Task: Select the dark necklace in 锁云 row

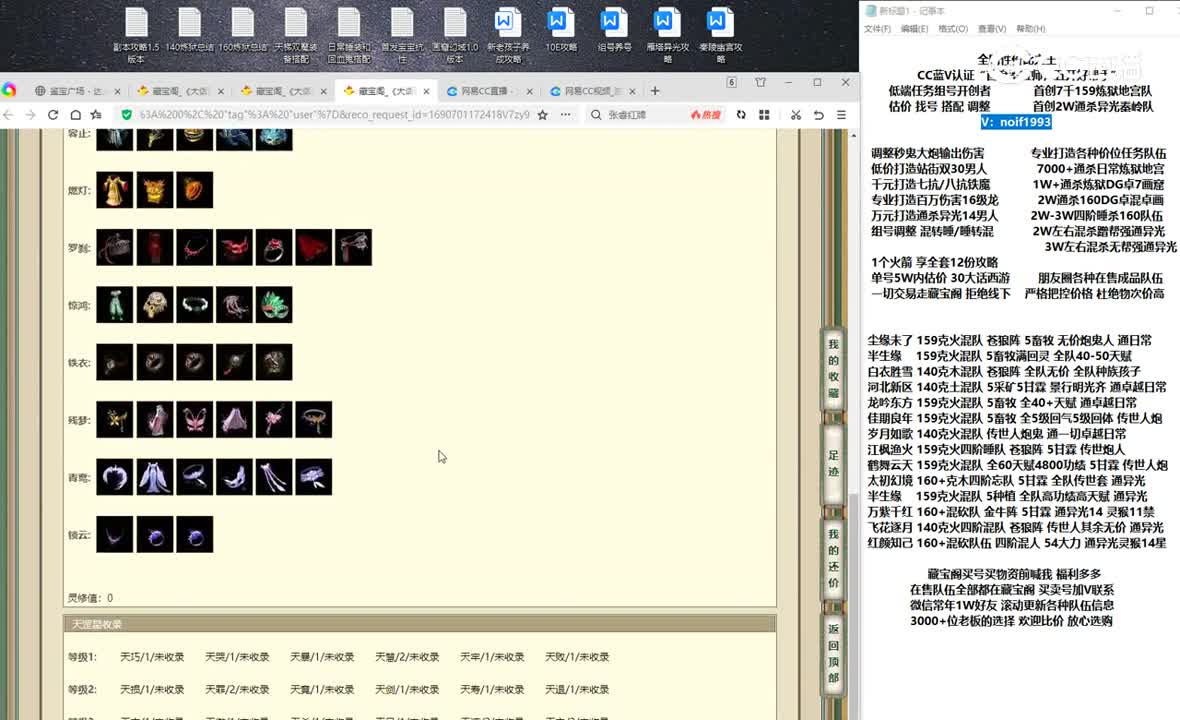Action: (114, 534)
